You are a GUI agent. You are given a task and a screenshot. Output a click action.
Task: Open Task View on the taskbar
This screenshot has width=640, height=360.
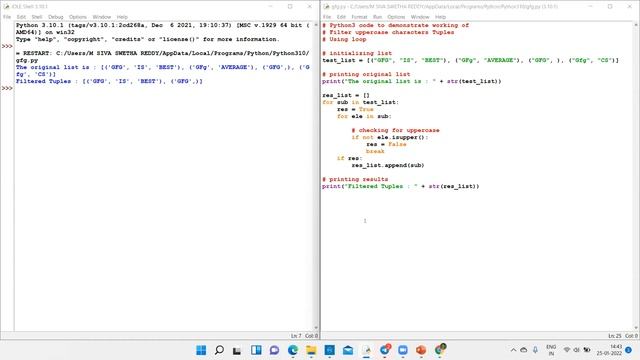coord(237,350)
